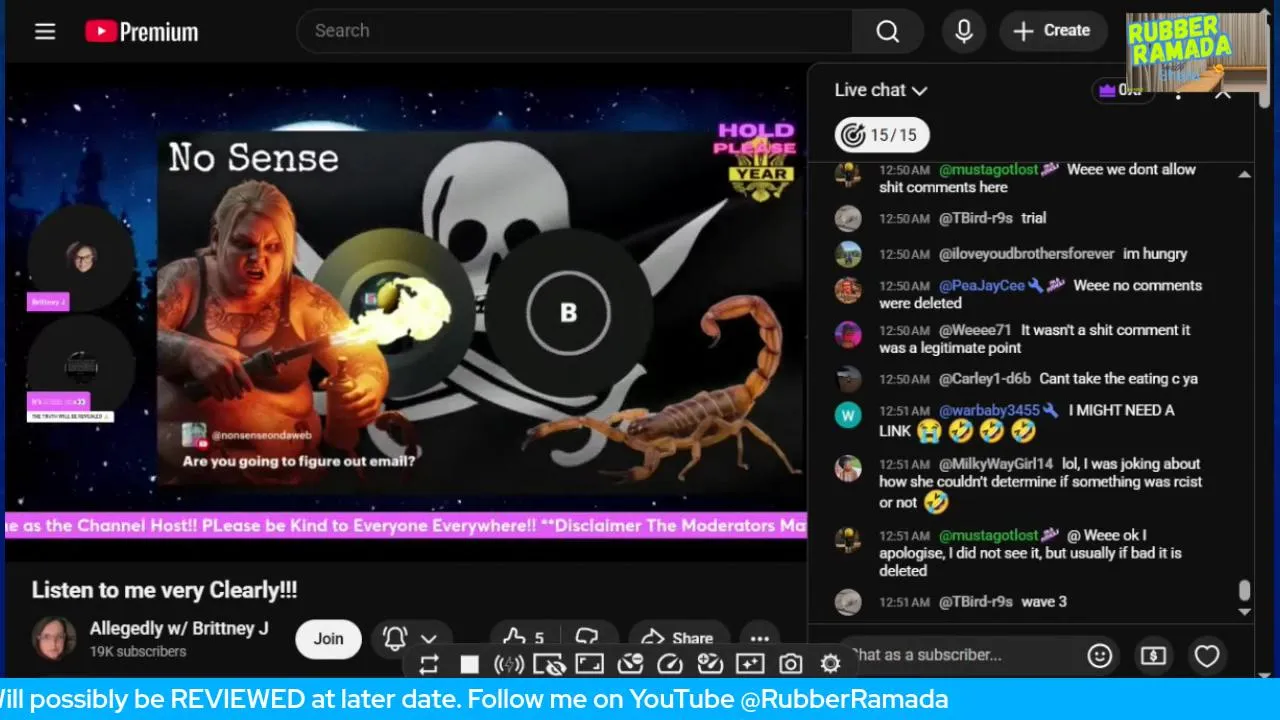Viewport: 1280px width, 720px height.
Task: Click chat scrollbar down arrow
Action: (x=1244, y=611)
